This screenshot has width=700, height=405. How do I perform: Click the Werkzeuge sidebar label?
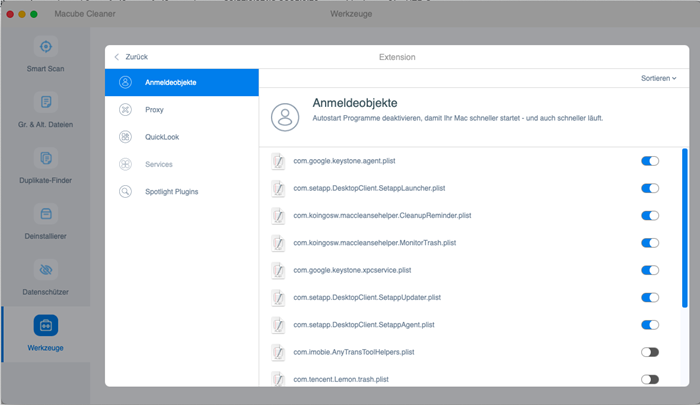46,348
